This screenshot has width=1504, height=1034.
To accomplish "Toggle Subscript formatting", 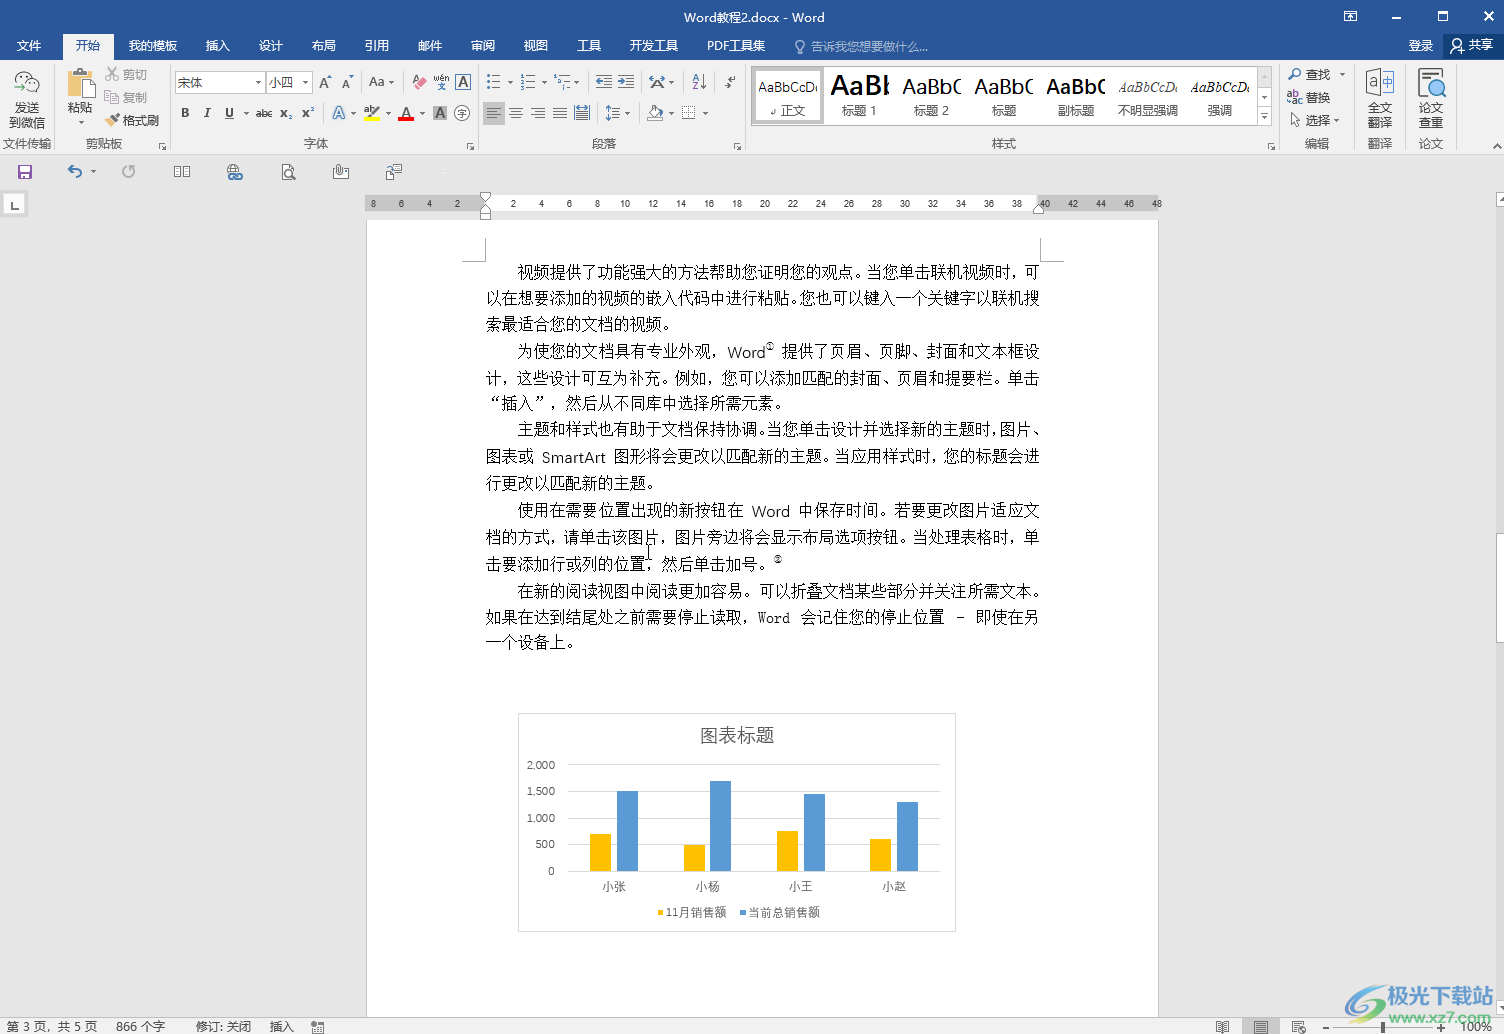I will point(286,113).
